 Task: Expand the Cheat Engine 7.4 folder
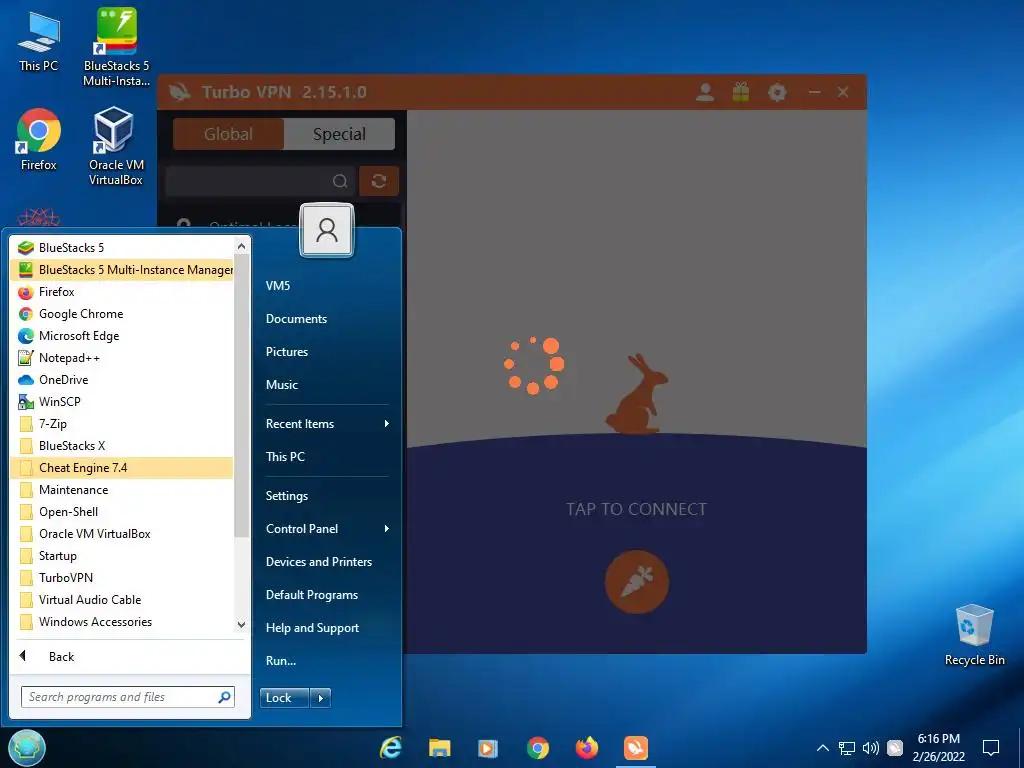tap(122, 468)
